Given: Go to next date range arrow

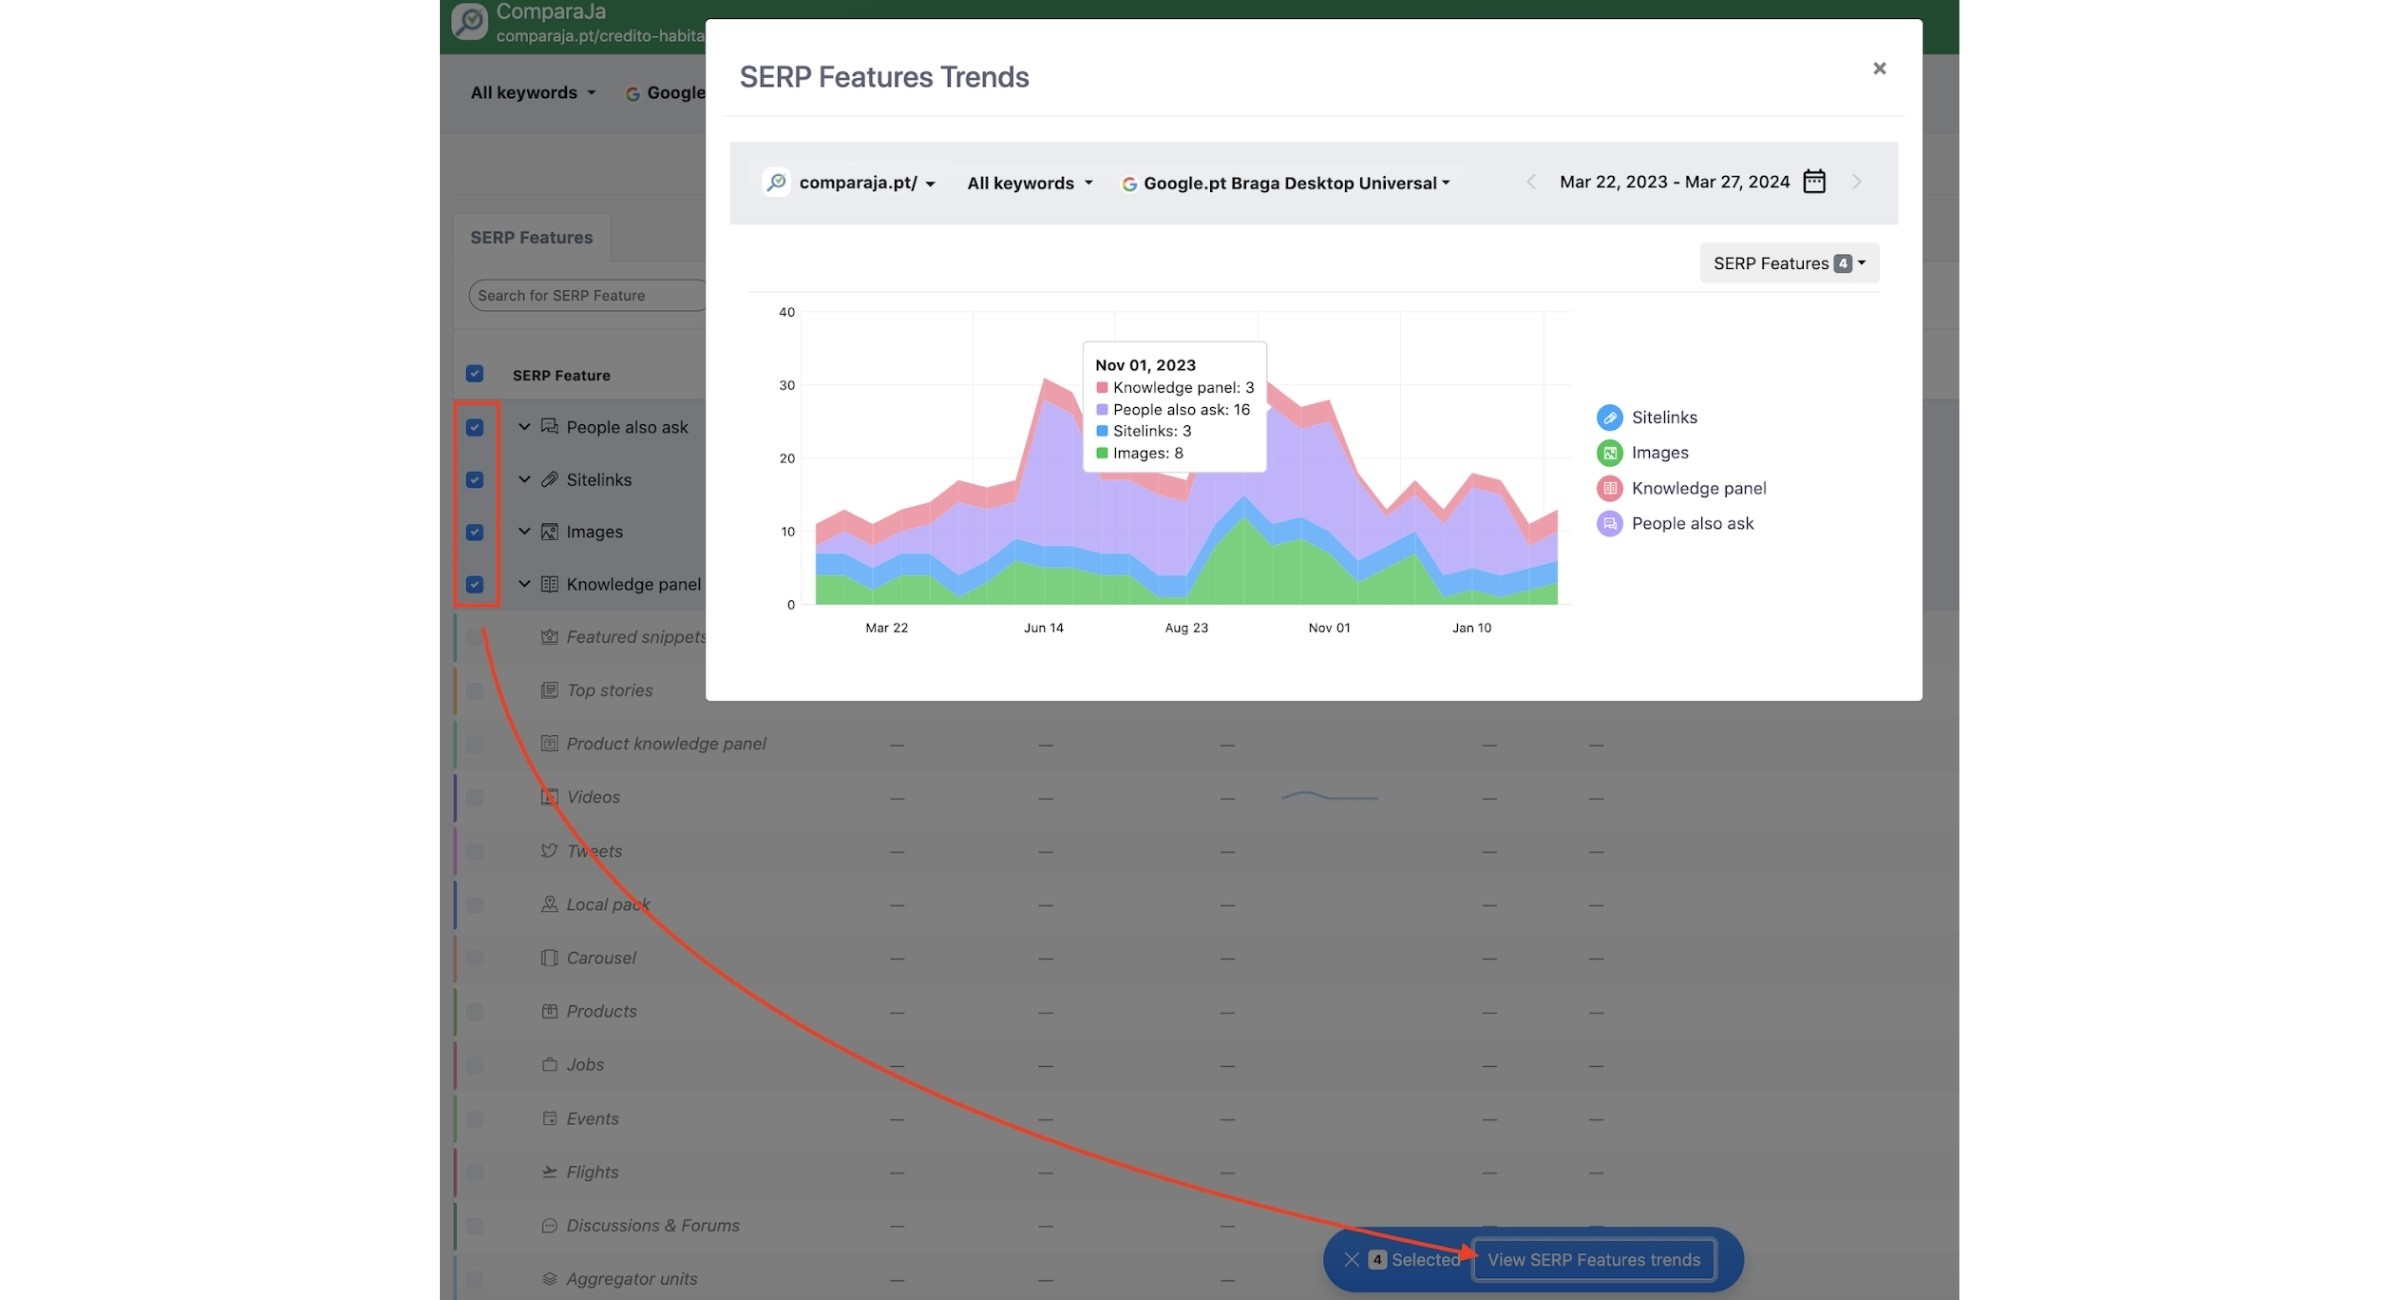Looking at the screenshot, I should 1856,182.
